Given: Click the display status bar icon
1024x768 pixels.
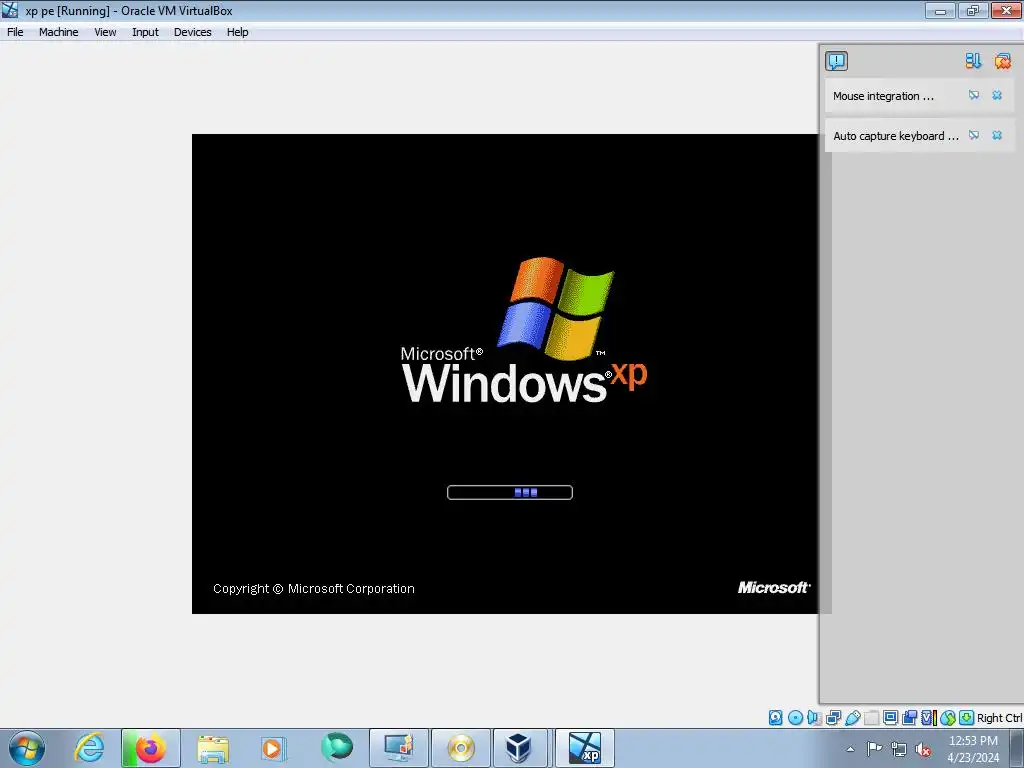Looking at the screenshot, I should pos(890,718).
